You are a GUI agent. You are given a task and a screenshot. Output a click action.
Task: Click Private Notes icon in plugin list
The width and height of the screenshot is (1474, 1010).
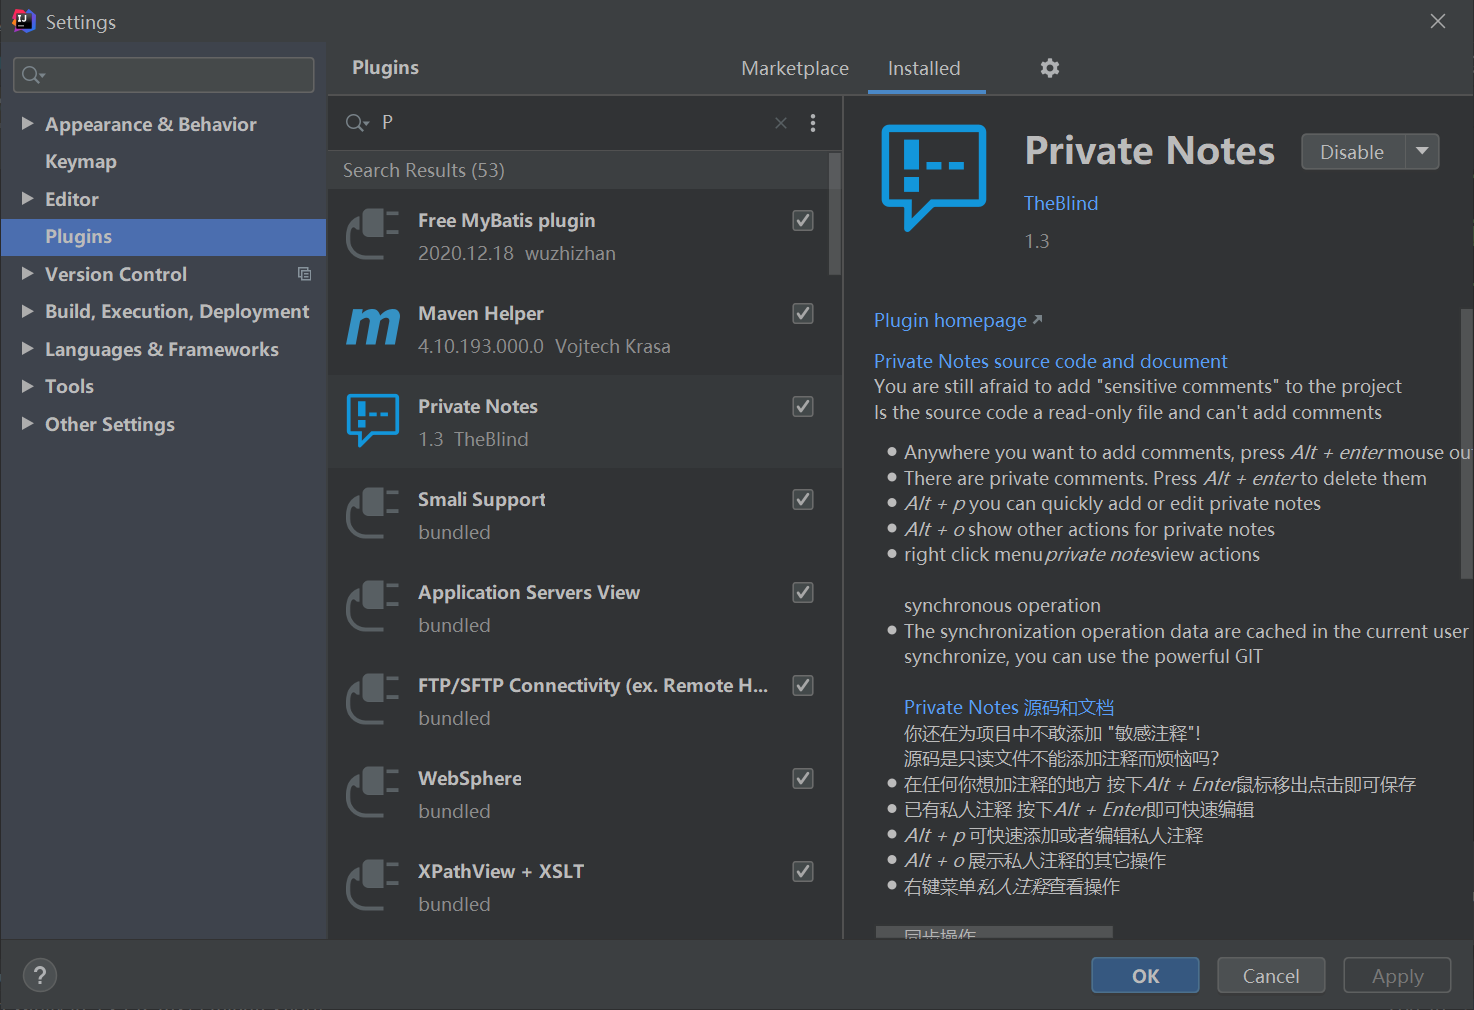373,420
